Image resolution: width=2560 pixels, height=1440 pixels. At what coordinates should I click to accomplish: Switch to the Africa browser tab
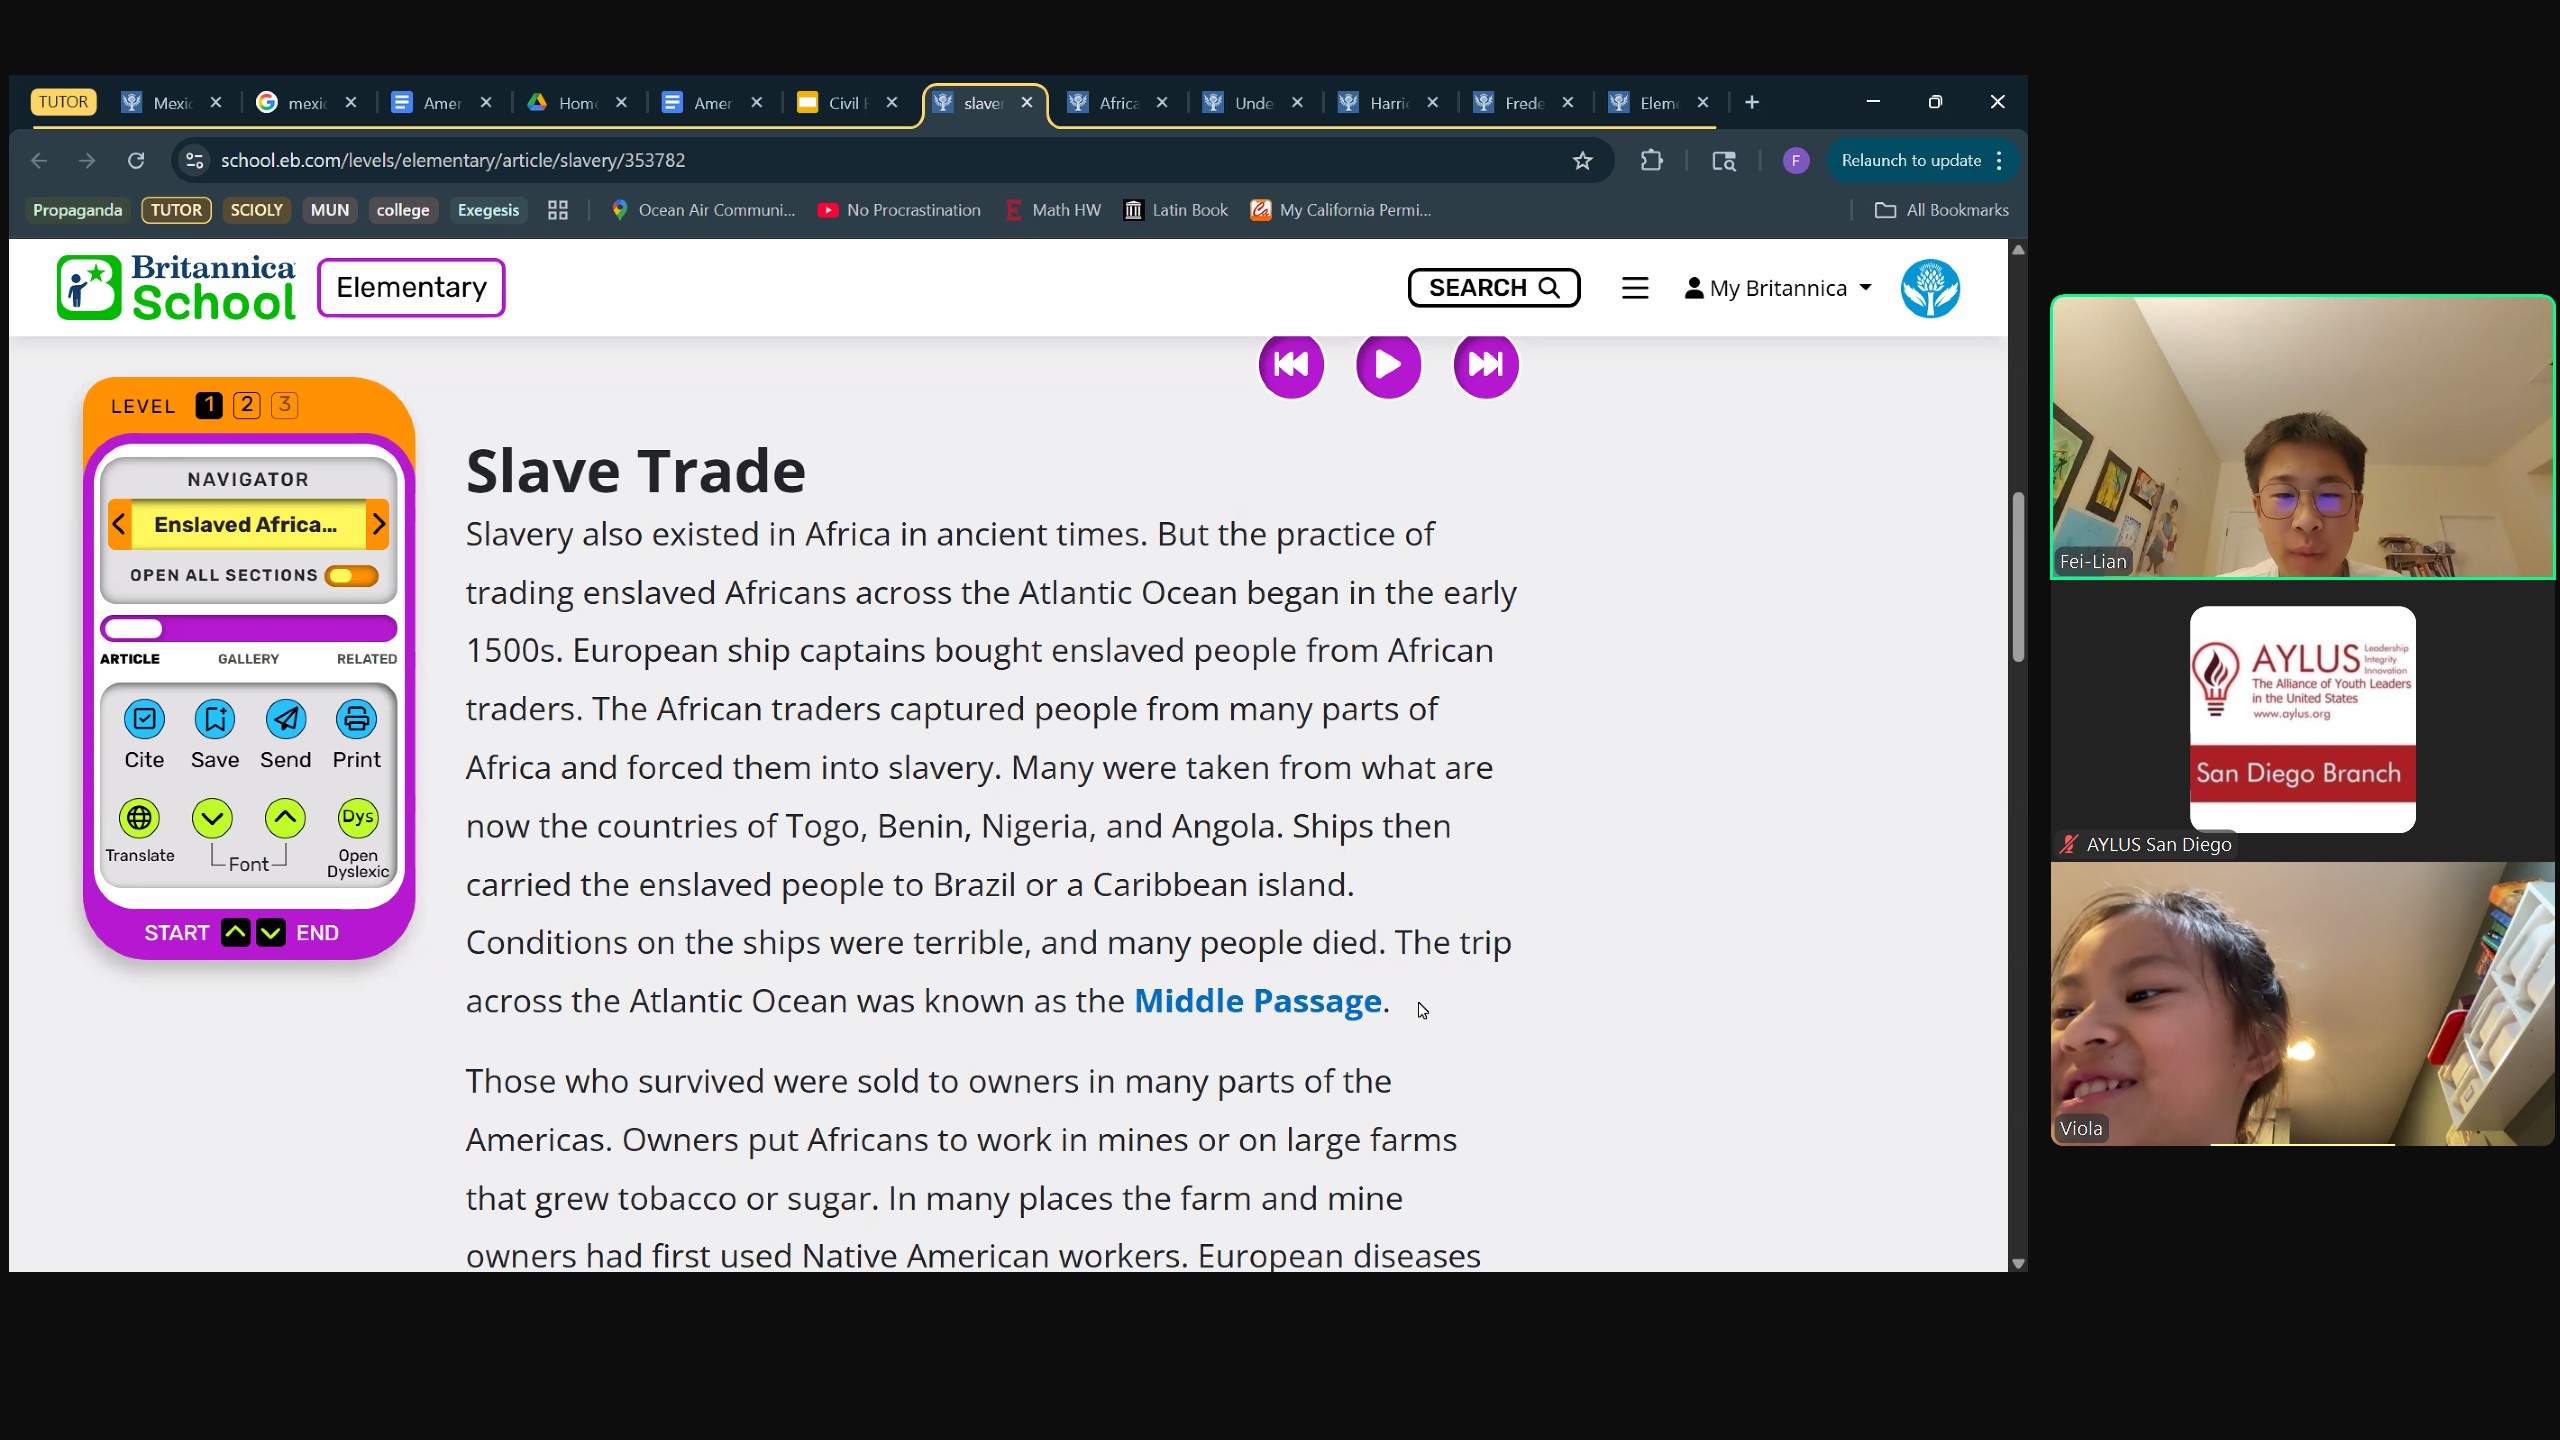[x=1117, y=103]
